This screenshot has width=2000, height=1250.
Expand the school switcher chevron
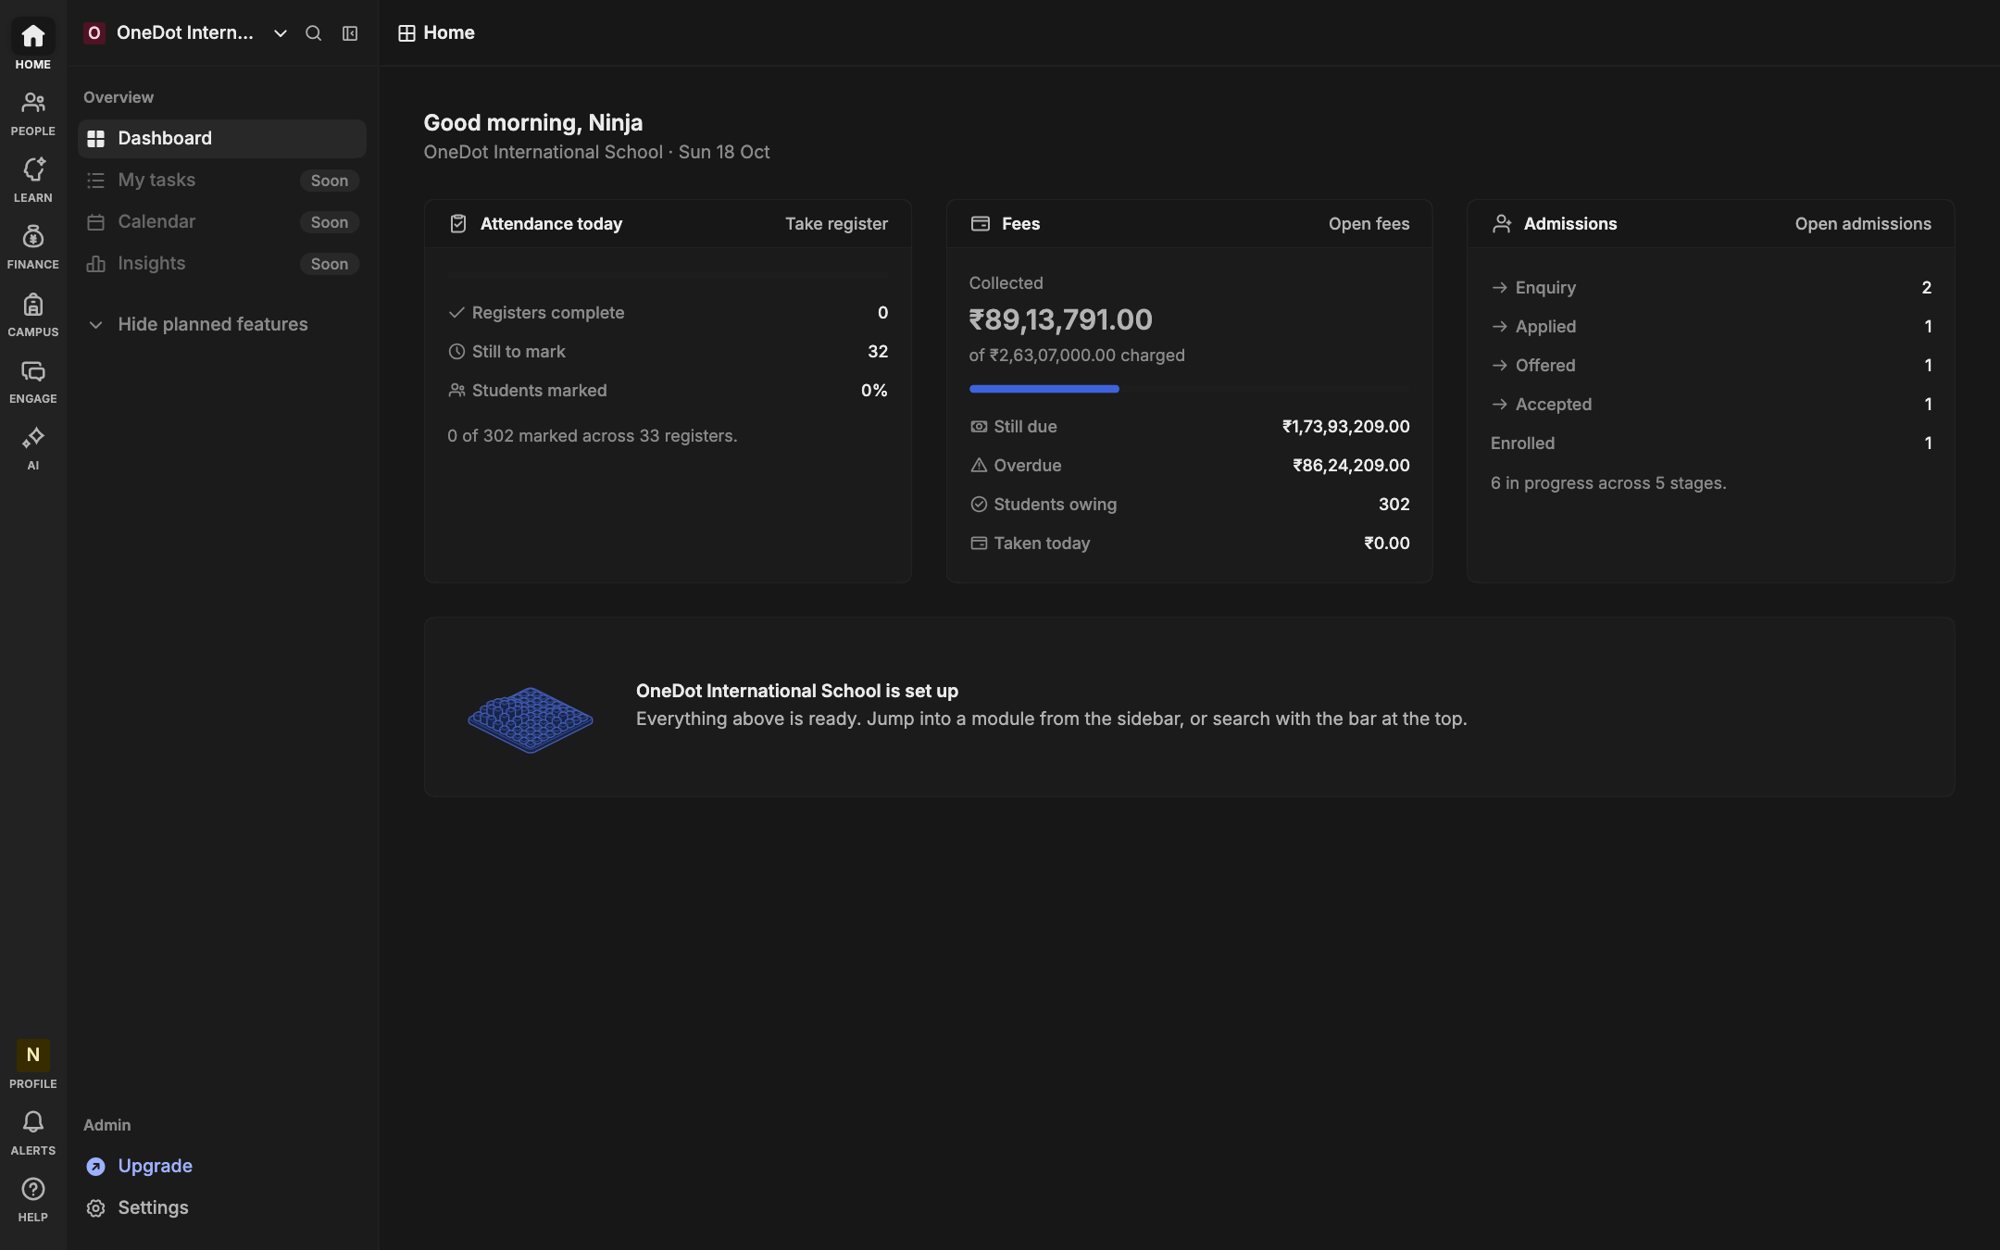tap(280, 33)
